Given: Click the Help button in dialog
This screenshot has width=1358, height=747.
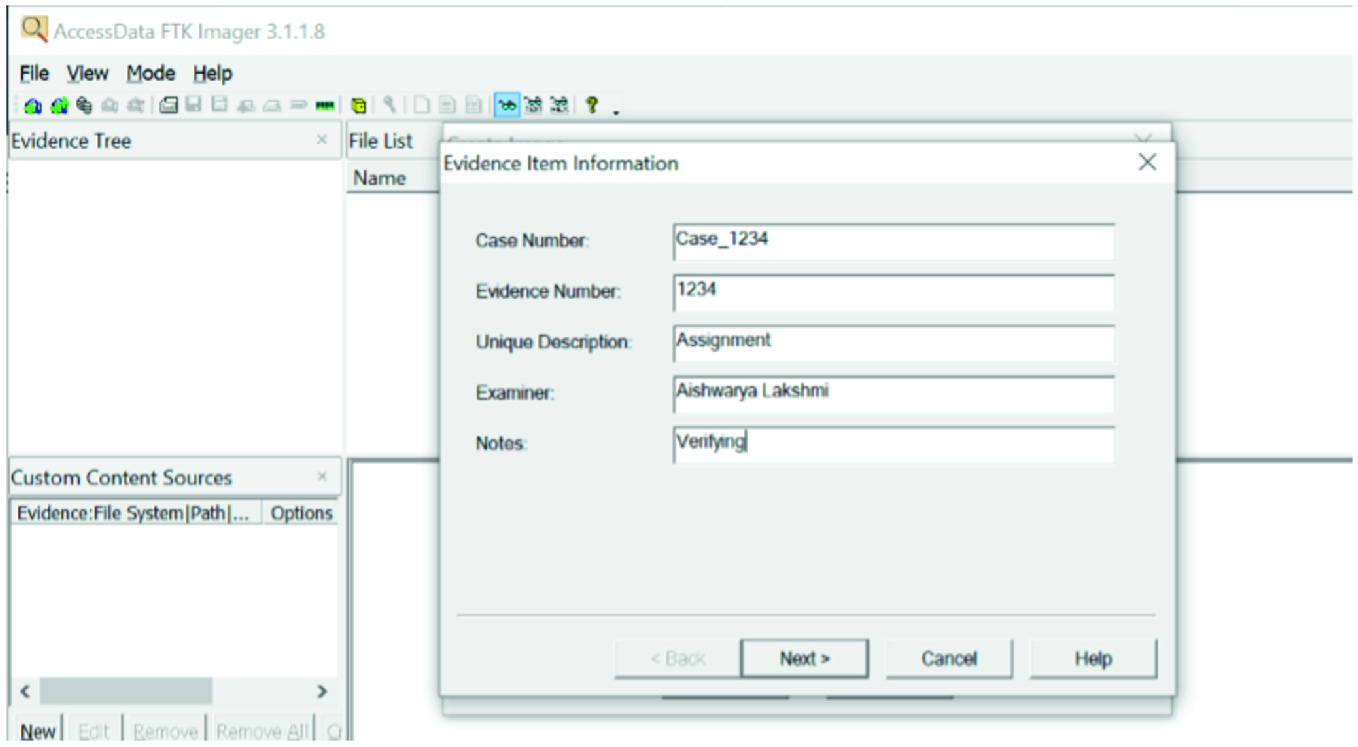Looking at the screenshot, I should pos(1093,659).
